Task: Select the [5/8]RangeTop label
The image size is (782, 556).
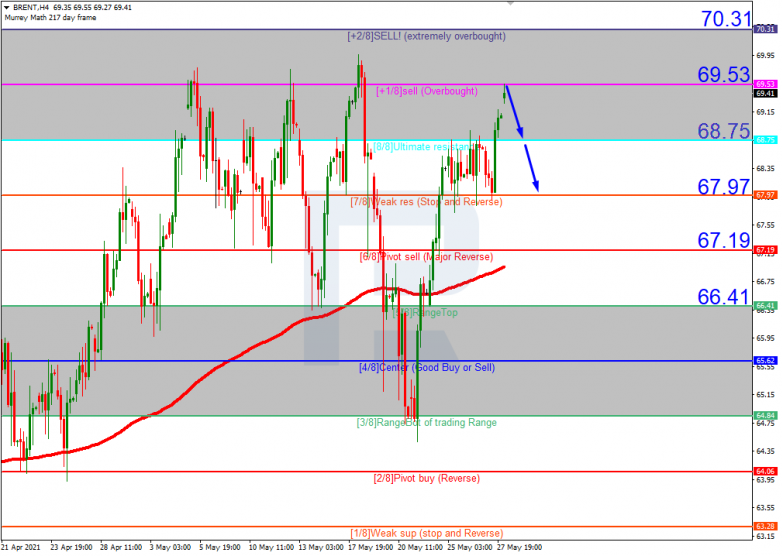Action: pyautogui.click(x=425, y=312)
